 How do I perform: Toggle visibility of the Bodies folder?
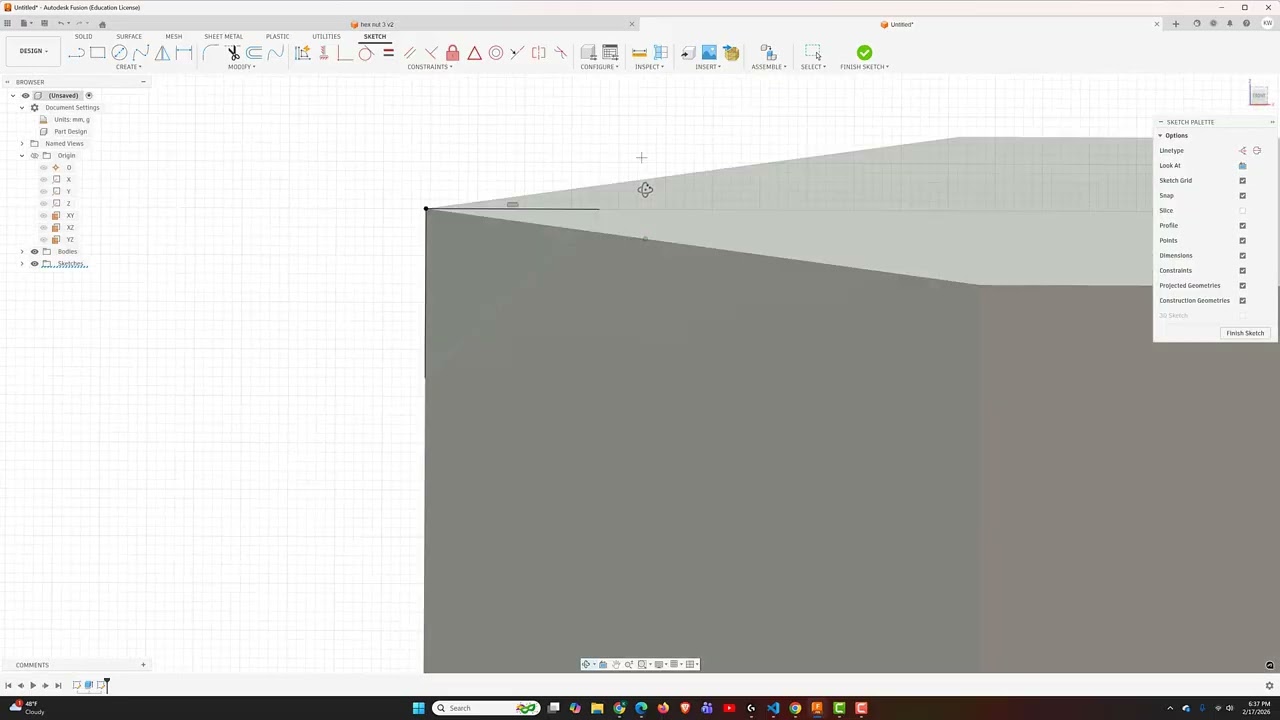(34, 252)
